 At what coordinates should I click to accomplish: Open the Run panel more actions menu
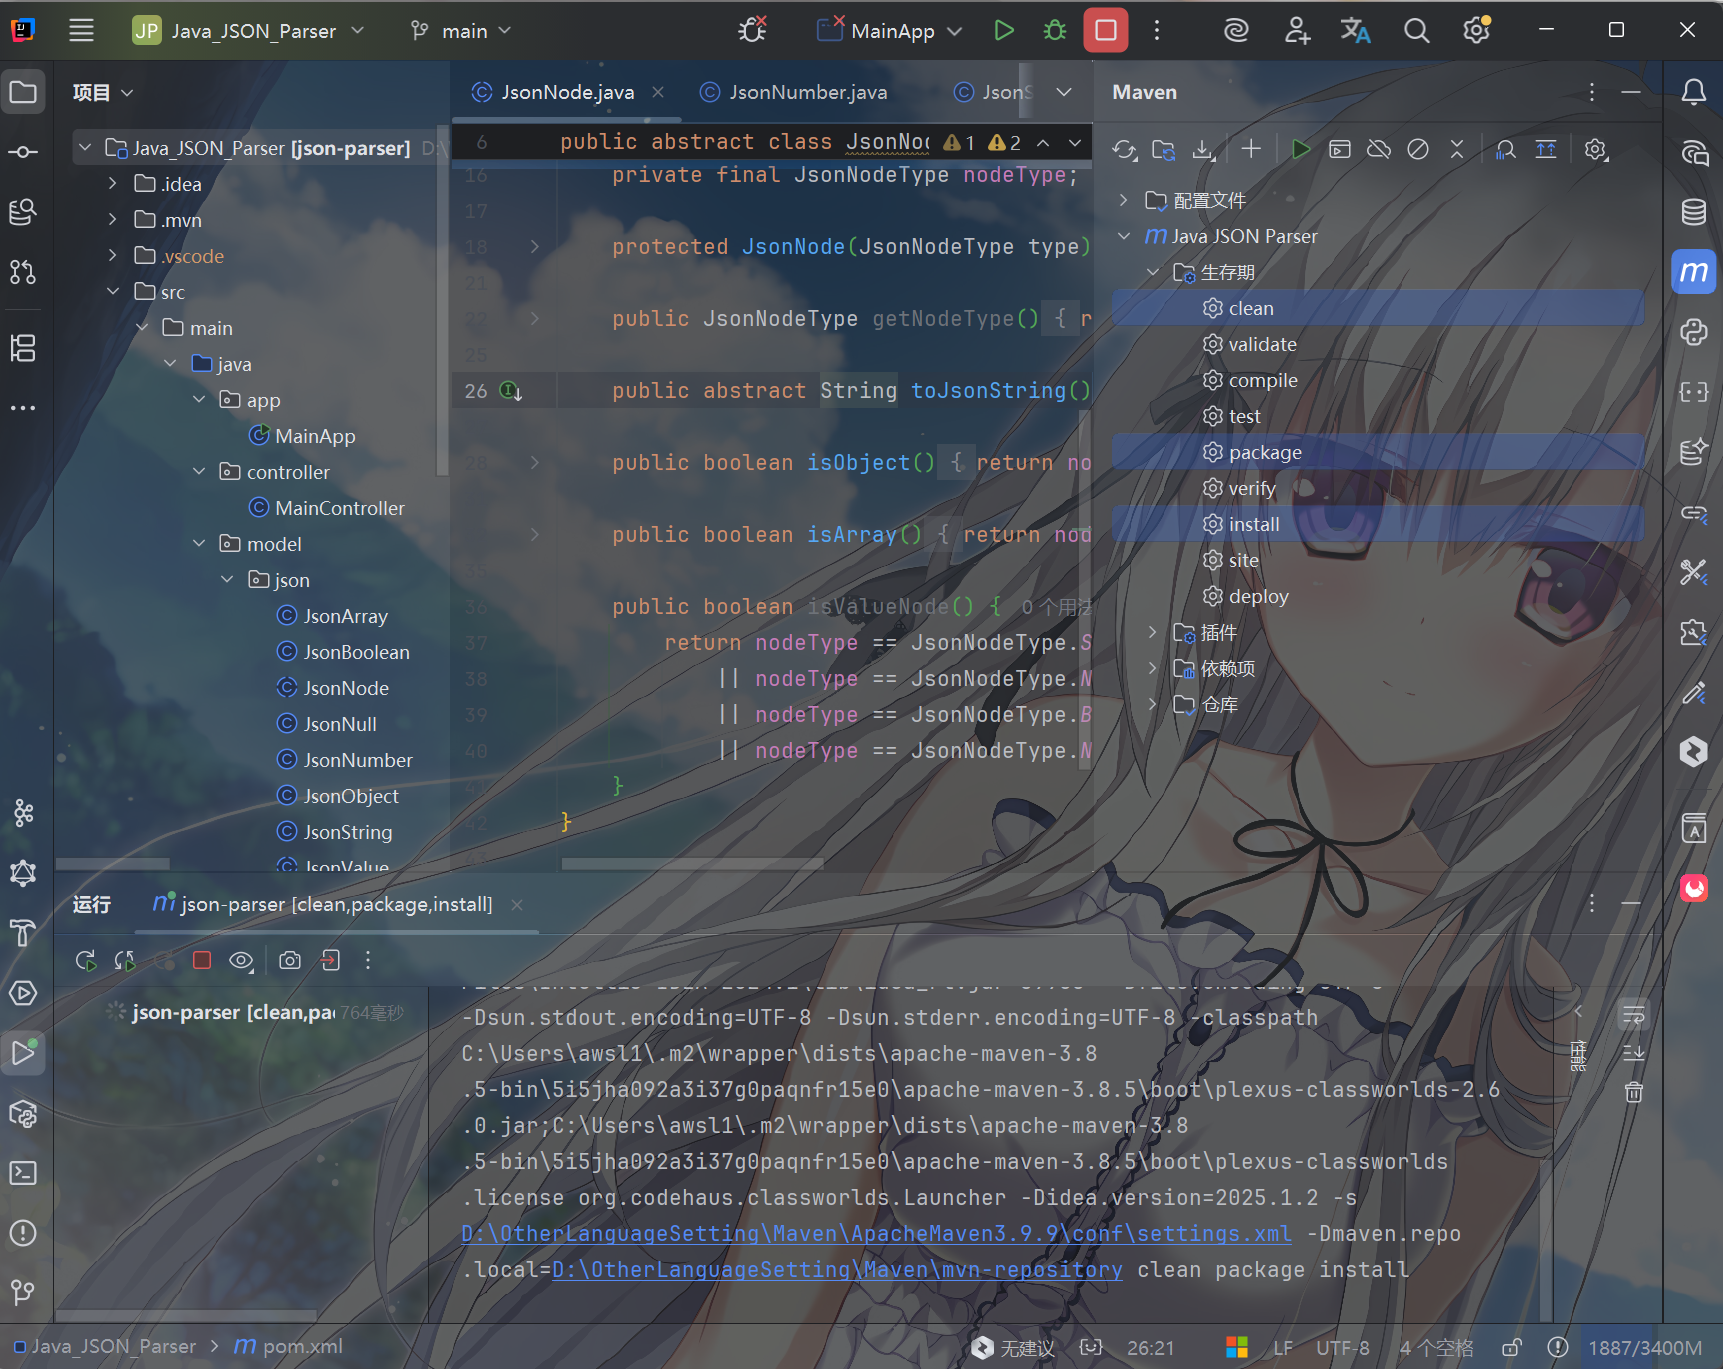click(368, 961)
